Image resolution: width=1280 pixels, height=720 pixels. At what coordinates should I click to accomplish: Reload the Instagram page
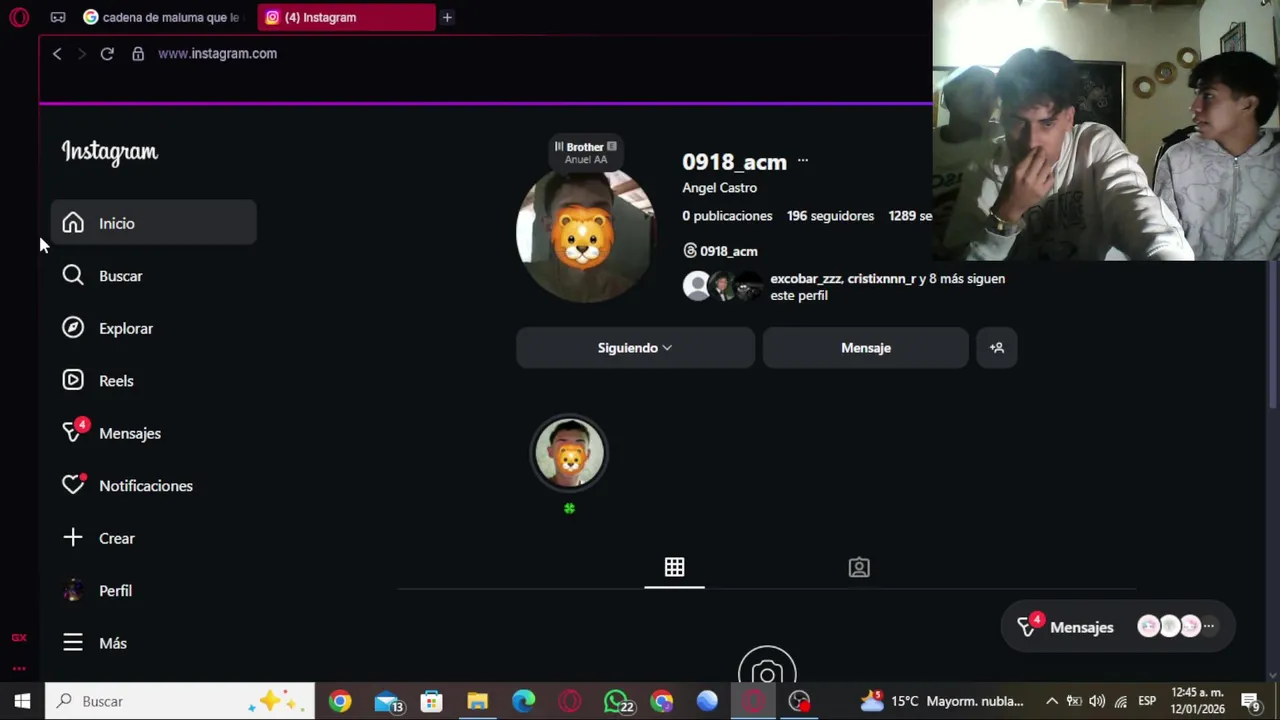107,54
